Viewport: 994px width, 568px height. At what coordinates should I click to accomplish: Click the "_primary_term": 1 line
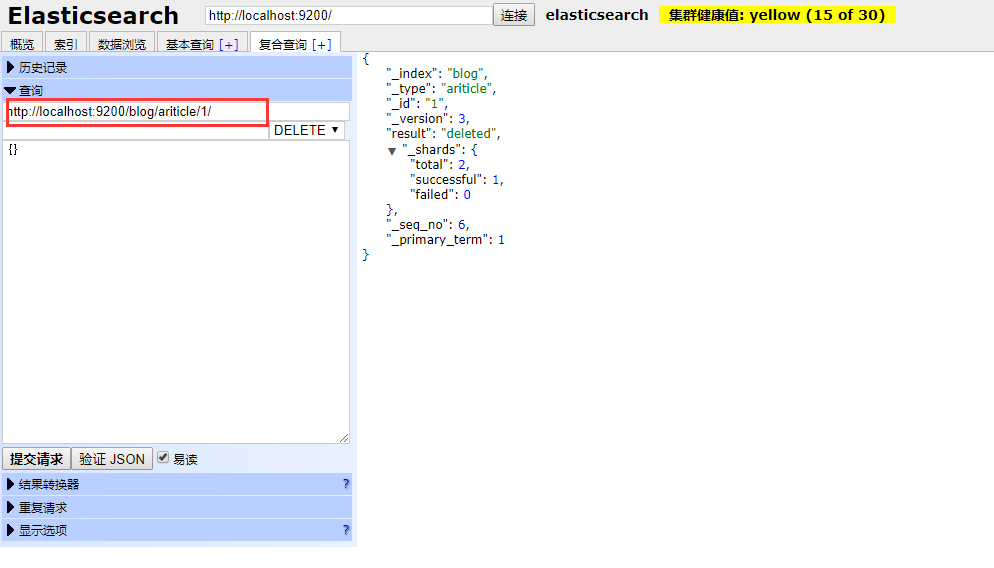[446, 240]
